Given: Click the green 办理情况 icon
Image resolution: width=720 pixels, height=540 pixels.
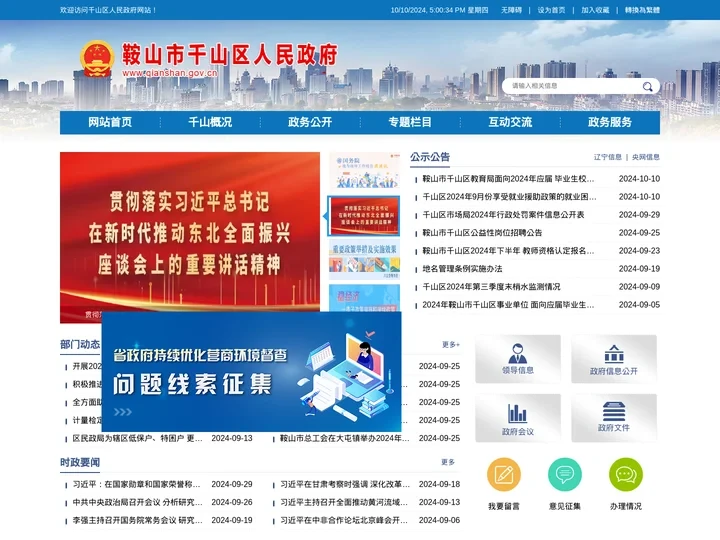Looking at the screenshot, I should click(626, 475).
